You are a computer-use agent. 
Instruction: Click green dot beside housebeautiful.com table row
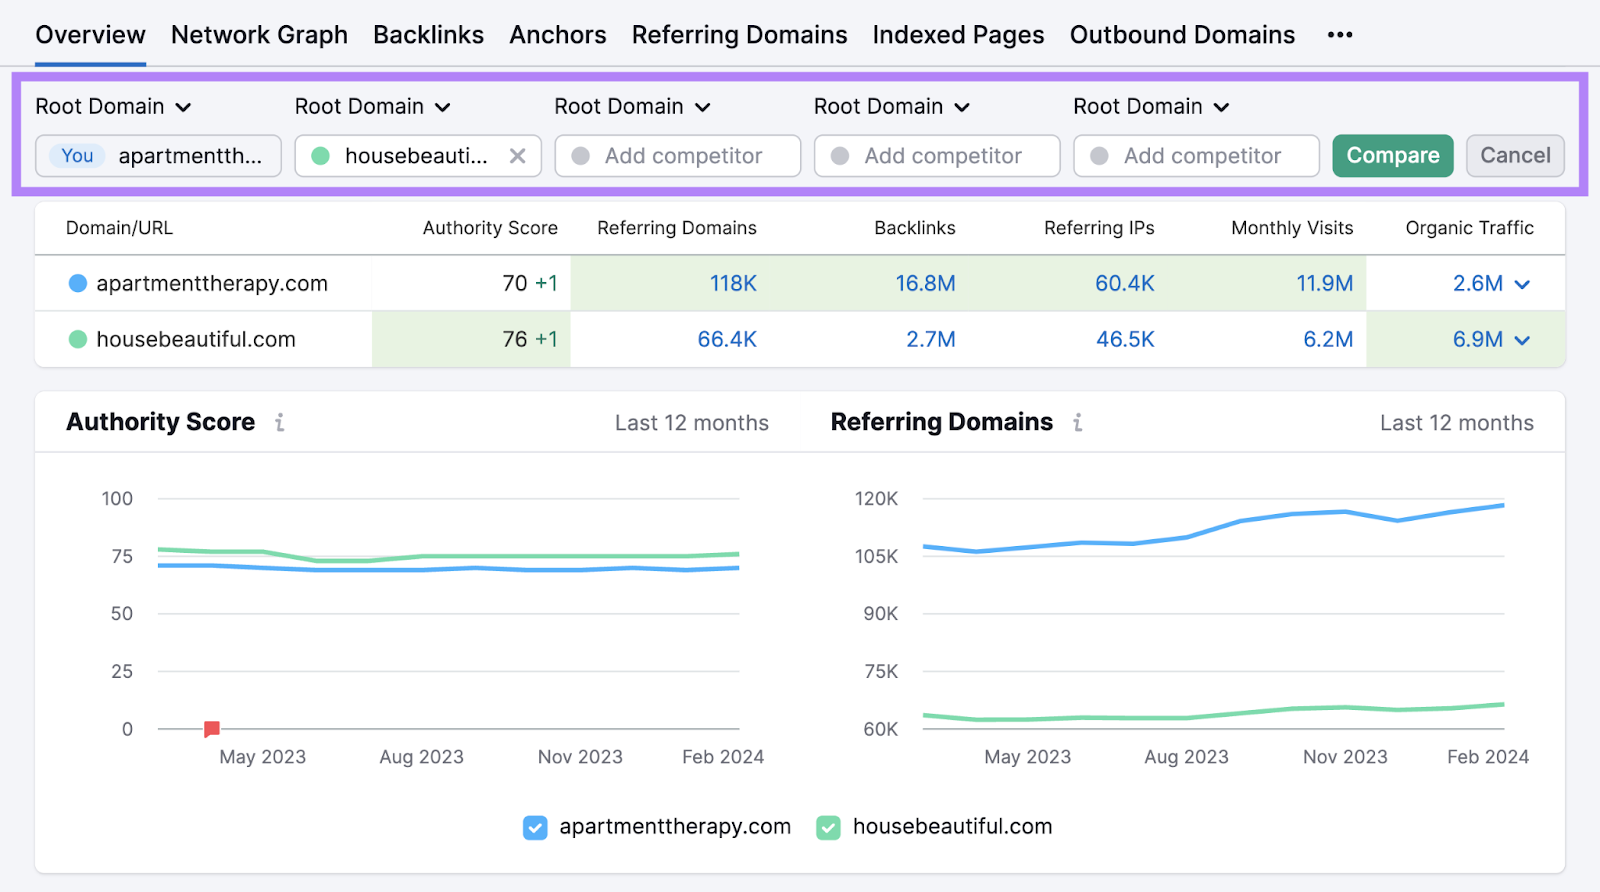[77, 339]
